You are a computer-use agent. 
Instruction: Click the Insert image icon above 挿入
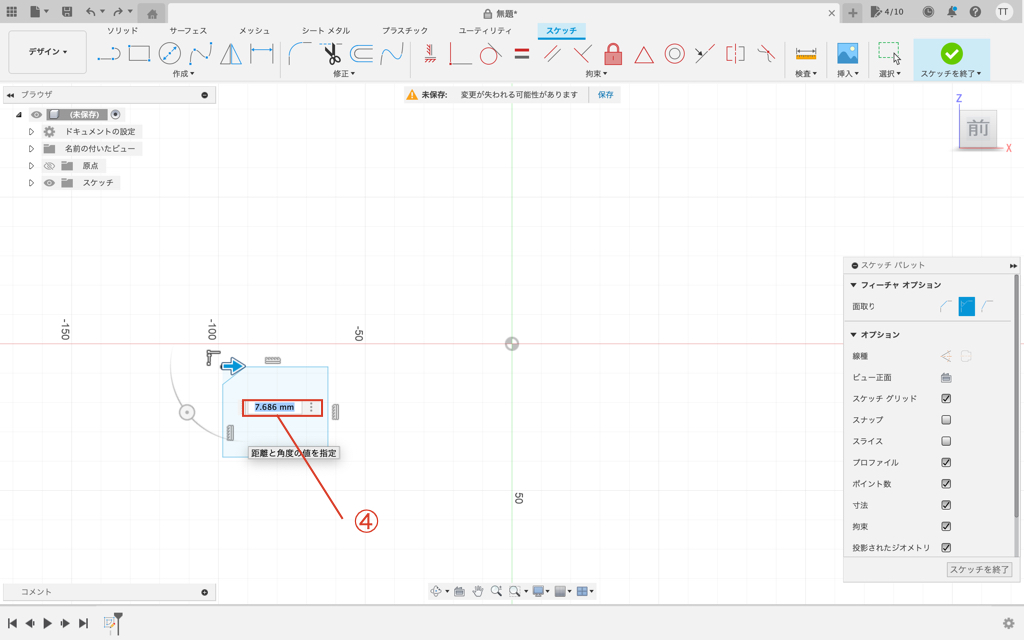[x=848, y=54]
